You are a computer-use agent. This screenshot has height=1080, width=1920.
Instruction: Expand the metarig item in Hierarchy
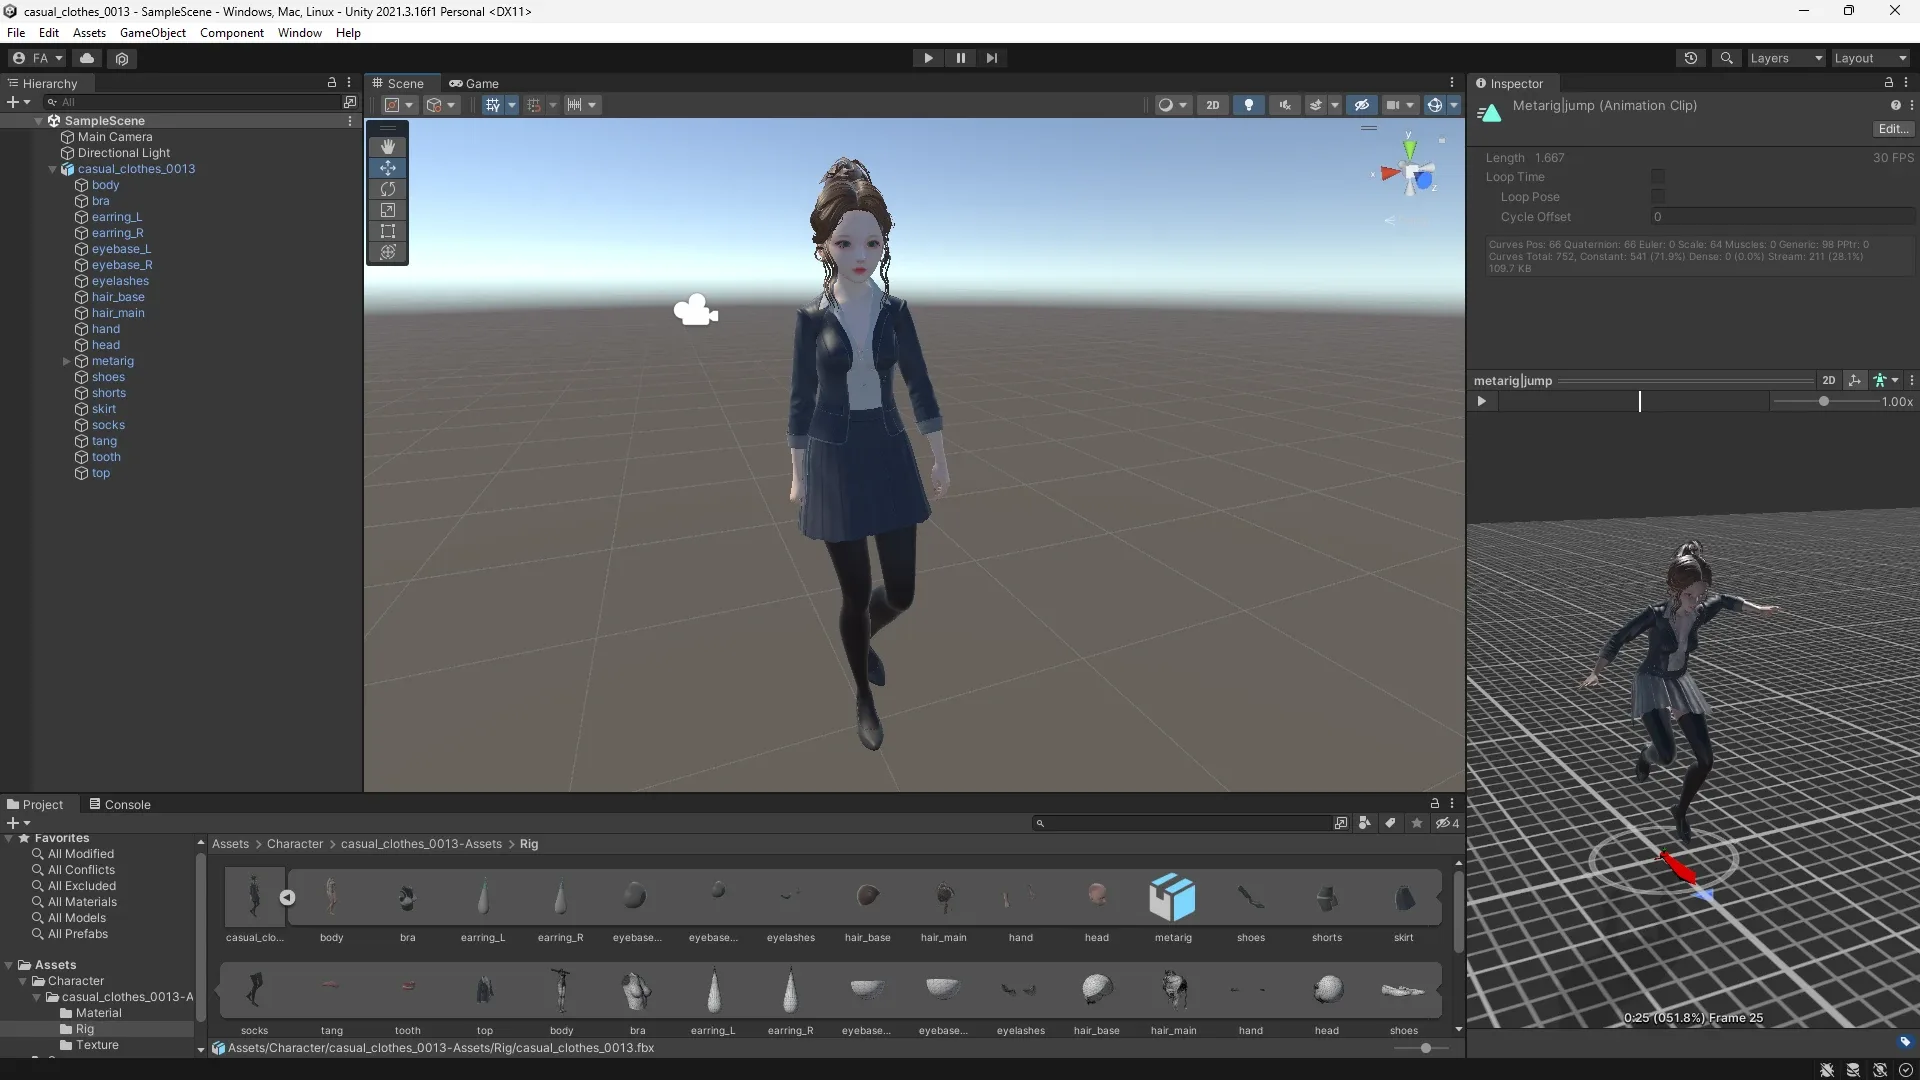coord(66,361)
